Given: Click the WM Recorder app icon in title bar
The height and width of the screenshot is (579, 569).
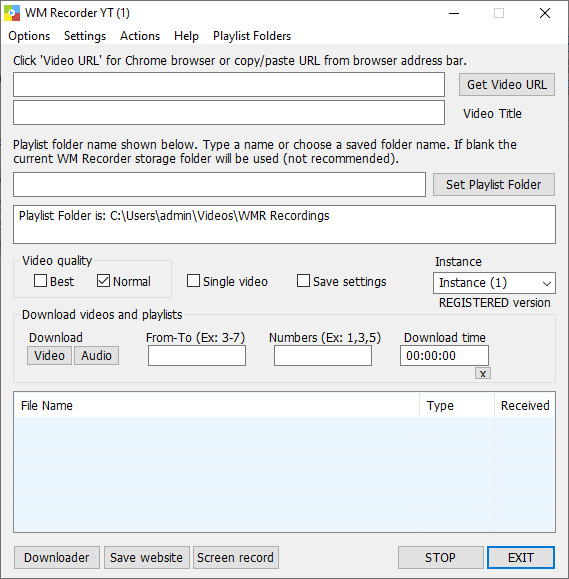Looking at the screenshot, I should pyautogui.click(x=11, y=13).
